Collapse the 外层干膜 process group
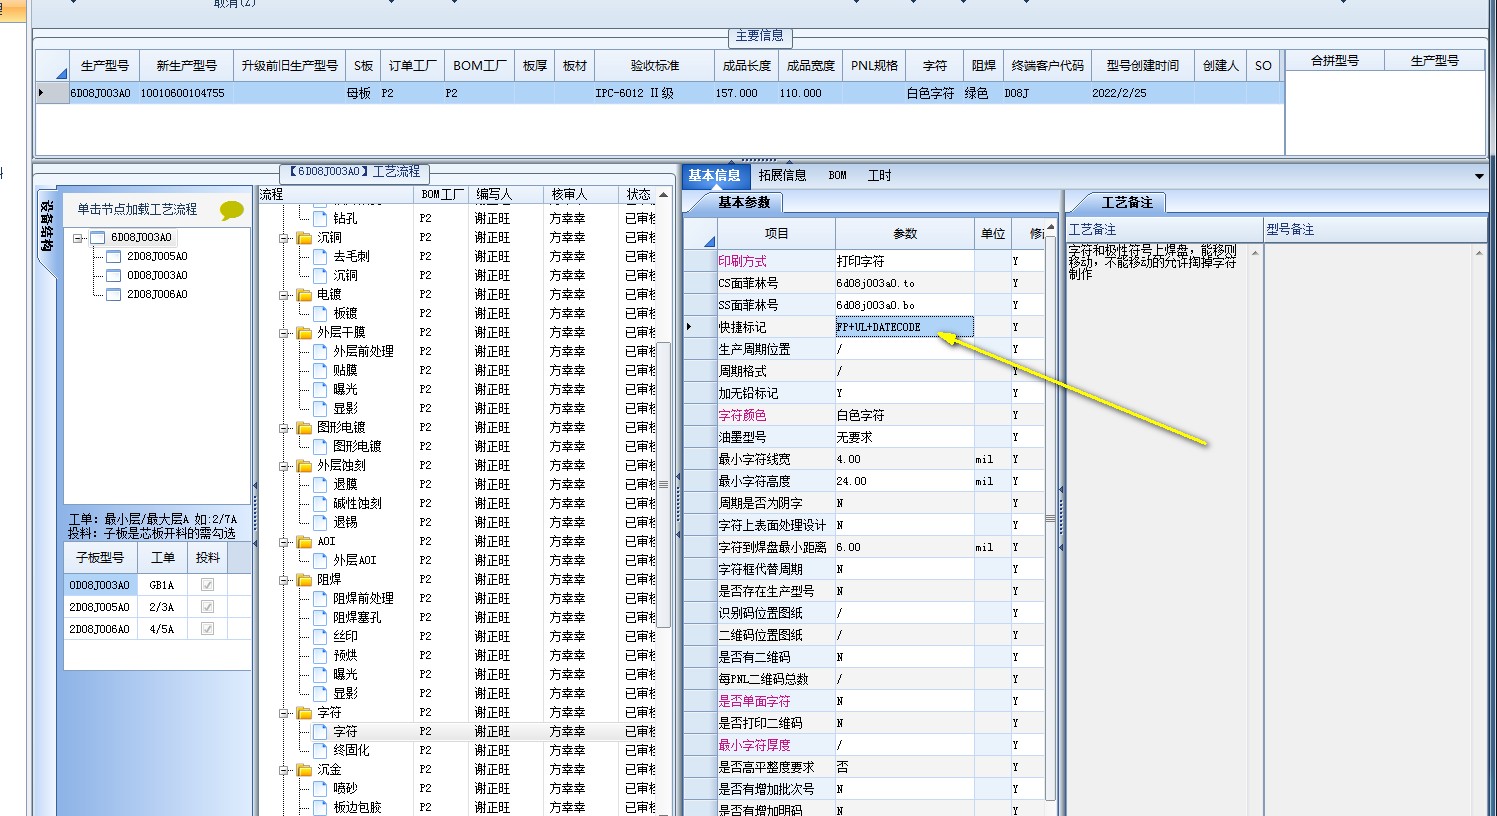Image resolution: width=1497 pixels, height=816 pixels. coord(285,333)
